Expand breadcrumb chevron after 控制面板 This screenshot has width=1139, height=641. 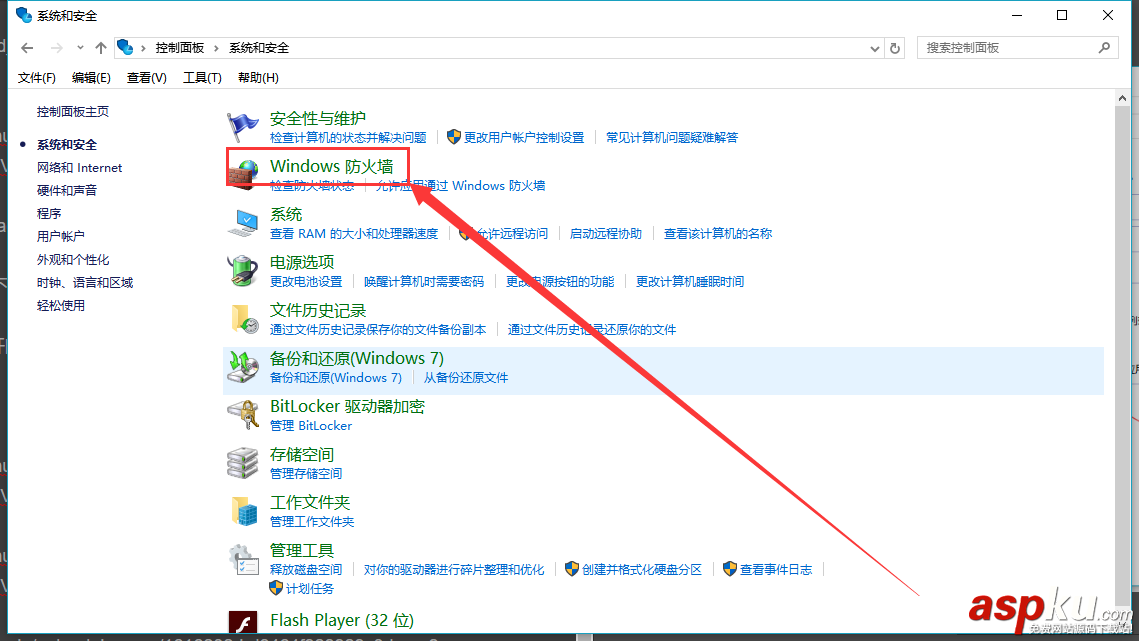coord(216,48)
